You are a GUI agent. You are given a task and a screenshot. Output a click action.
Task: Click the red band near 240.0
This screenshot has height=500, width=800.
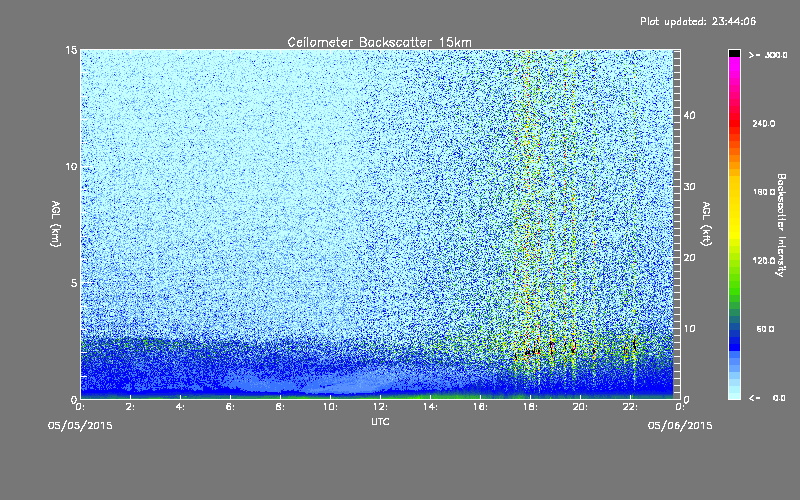coord(734,123)
